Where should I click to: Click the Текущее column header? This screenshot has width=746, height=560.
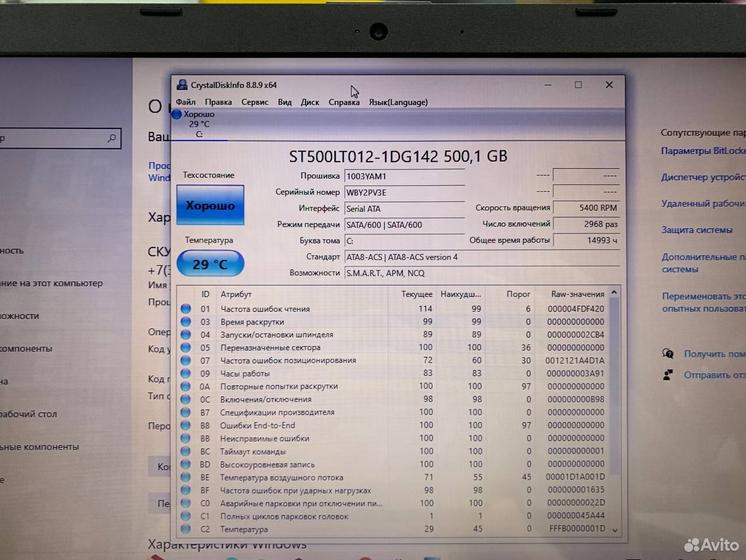(x=417, y=294)
